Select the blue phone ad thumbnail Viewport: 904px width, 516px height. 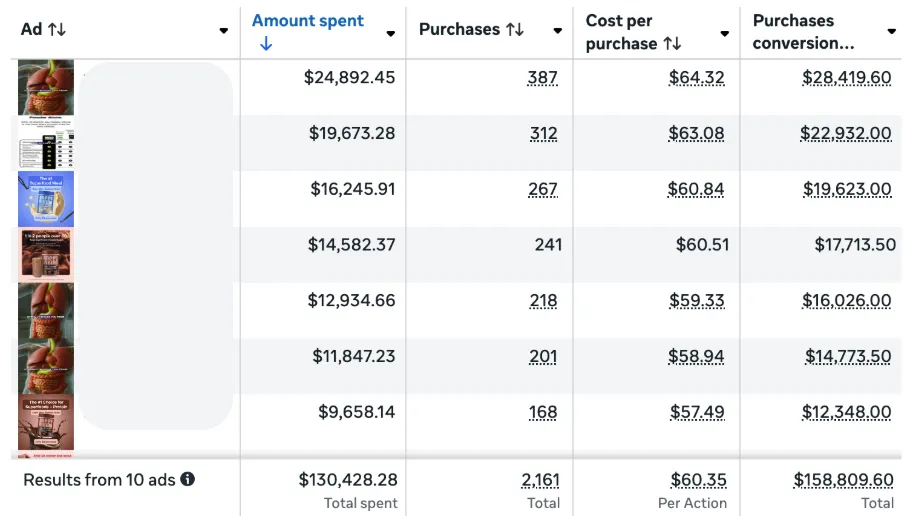[46, 199]
